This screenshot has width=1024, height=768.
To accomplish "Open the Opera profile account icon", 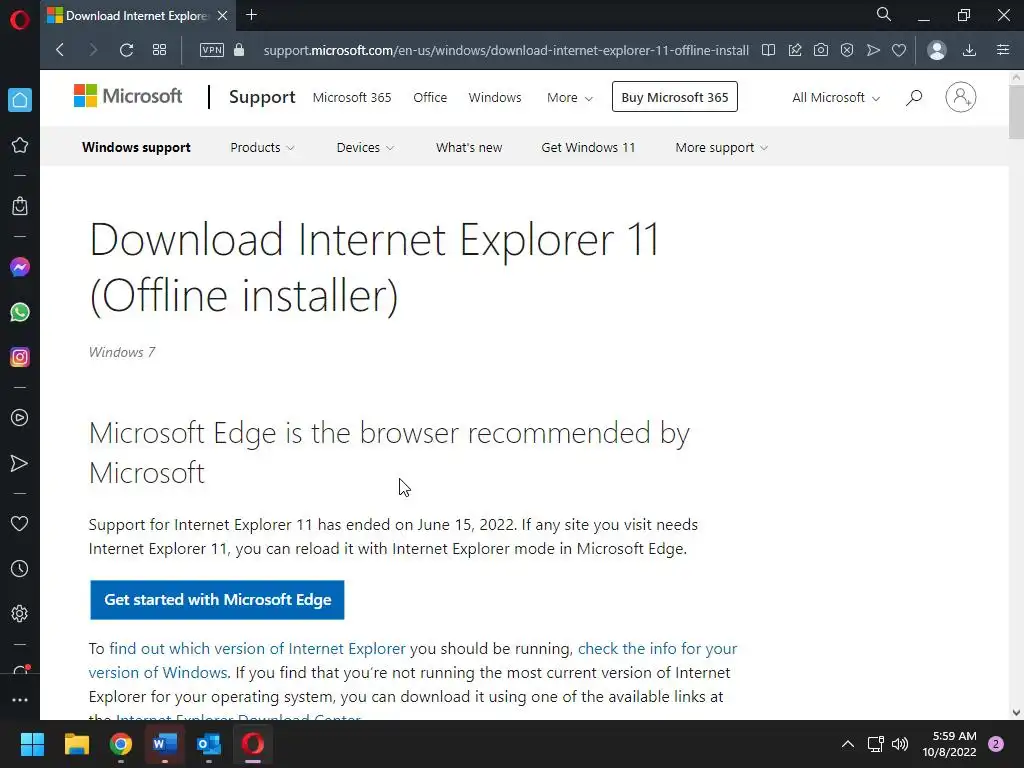I will (x=937, y=50).
